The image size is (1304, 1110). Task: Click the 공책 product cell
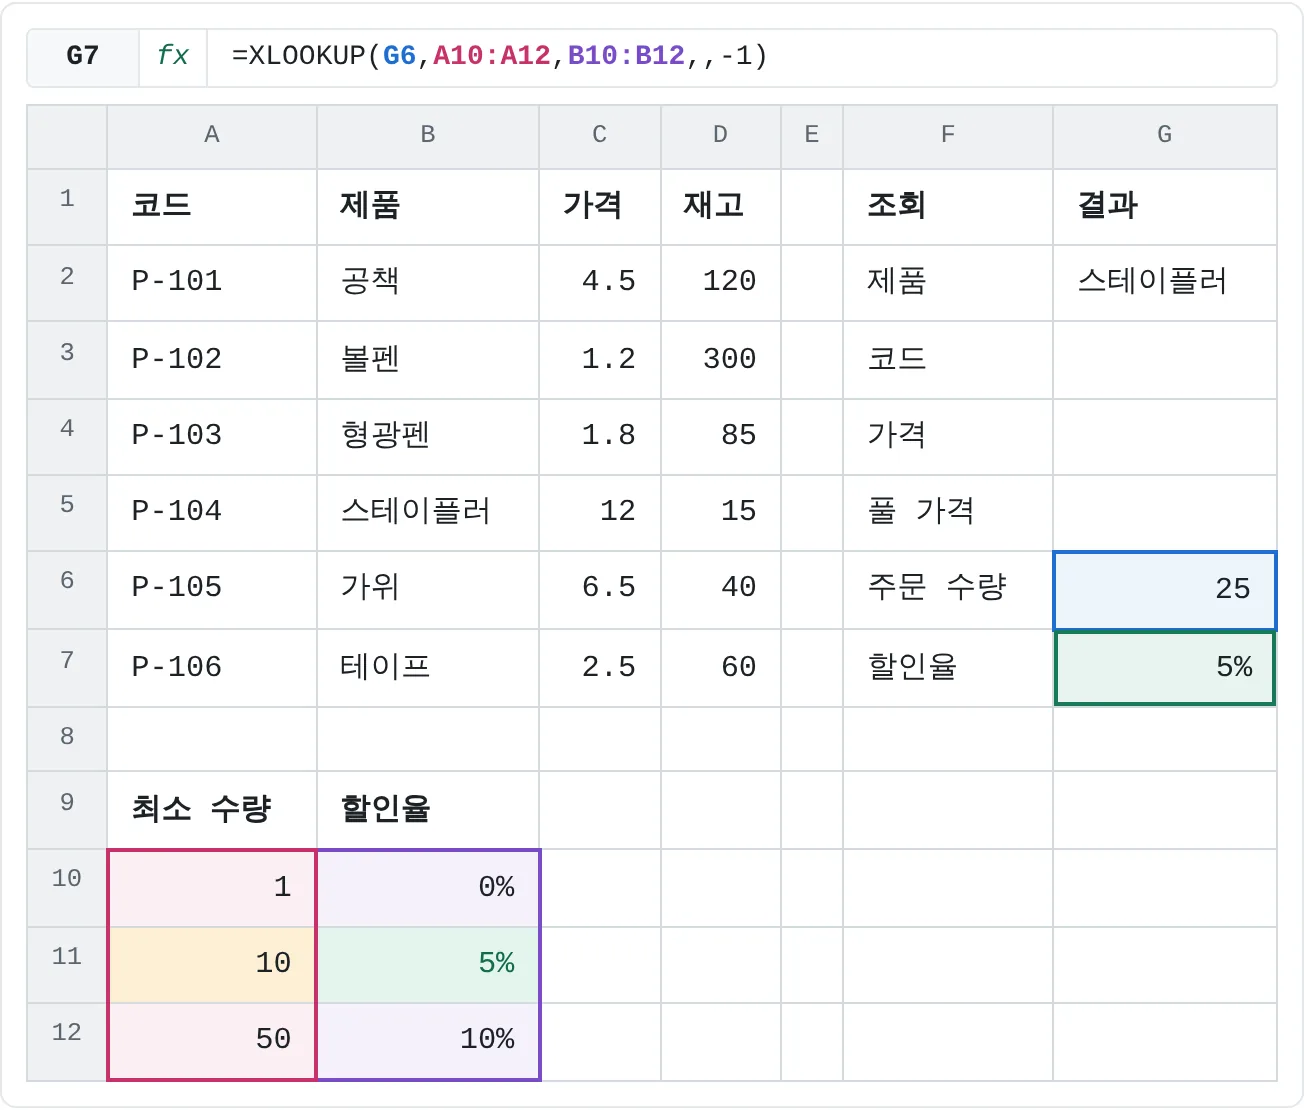click(x=428, y=283)
